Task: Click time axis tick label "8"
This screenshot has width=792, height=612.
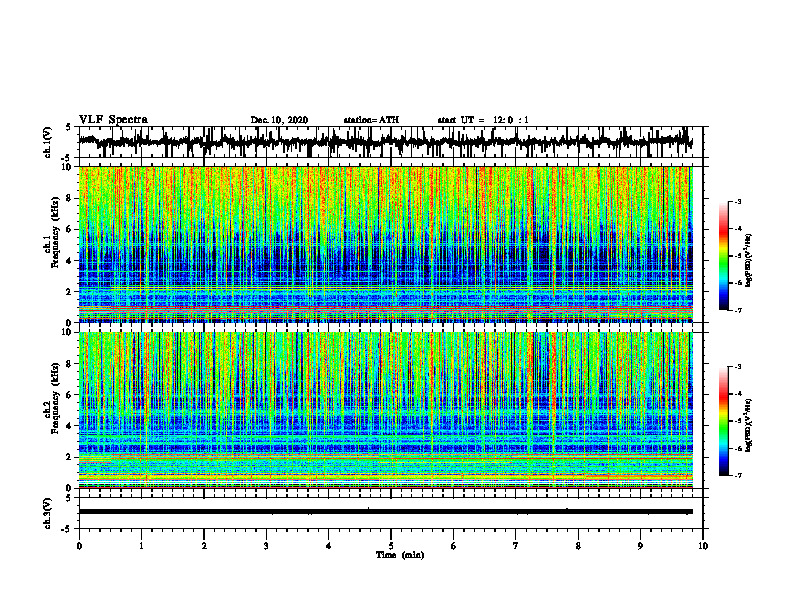Action: click(578, 546)
